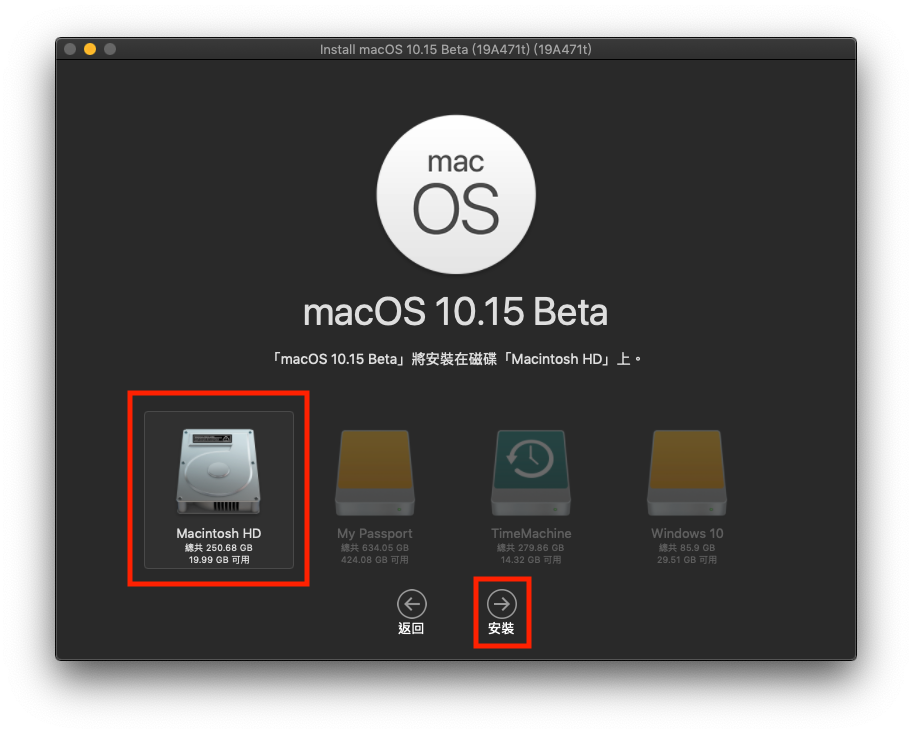Choose the TimeMachine backup drive icon
The width and height of the screenshot is (912, 734).
[x=530, y=472]
